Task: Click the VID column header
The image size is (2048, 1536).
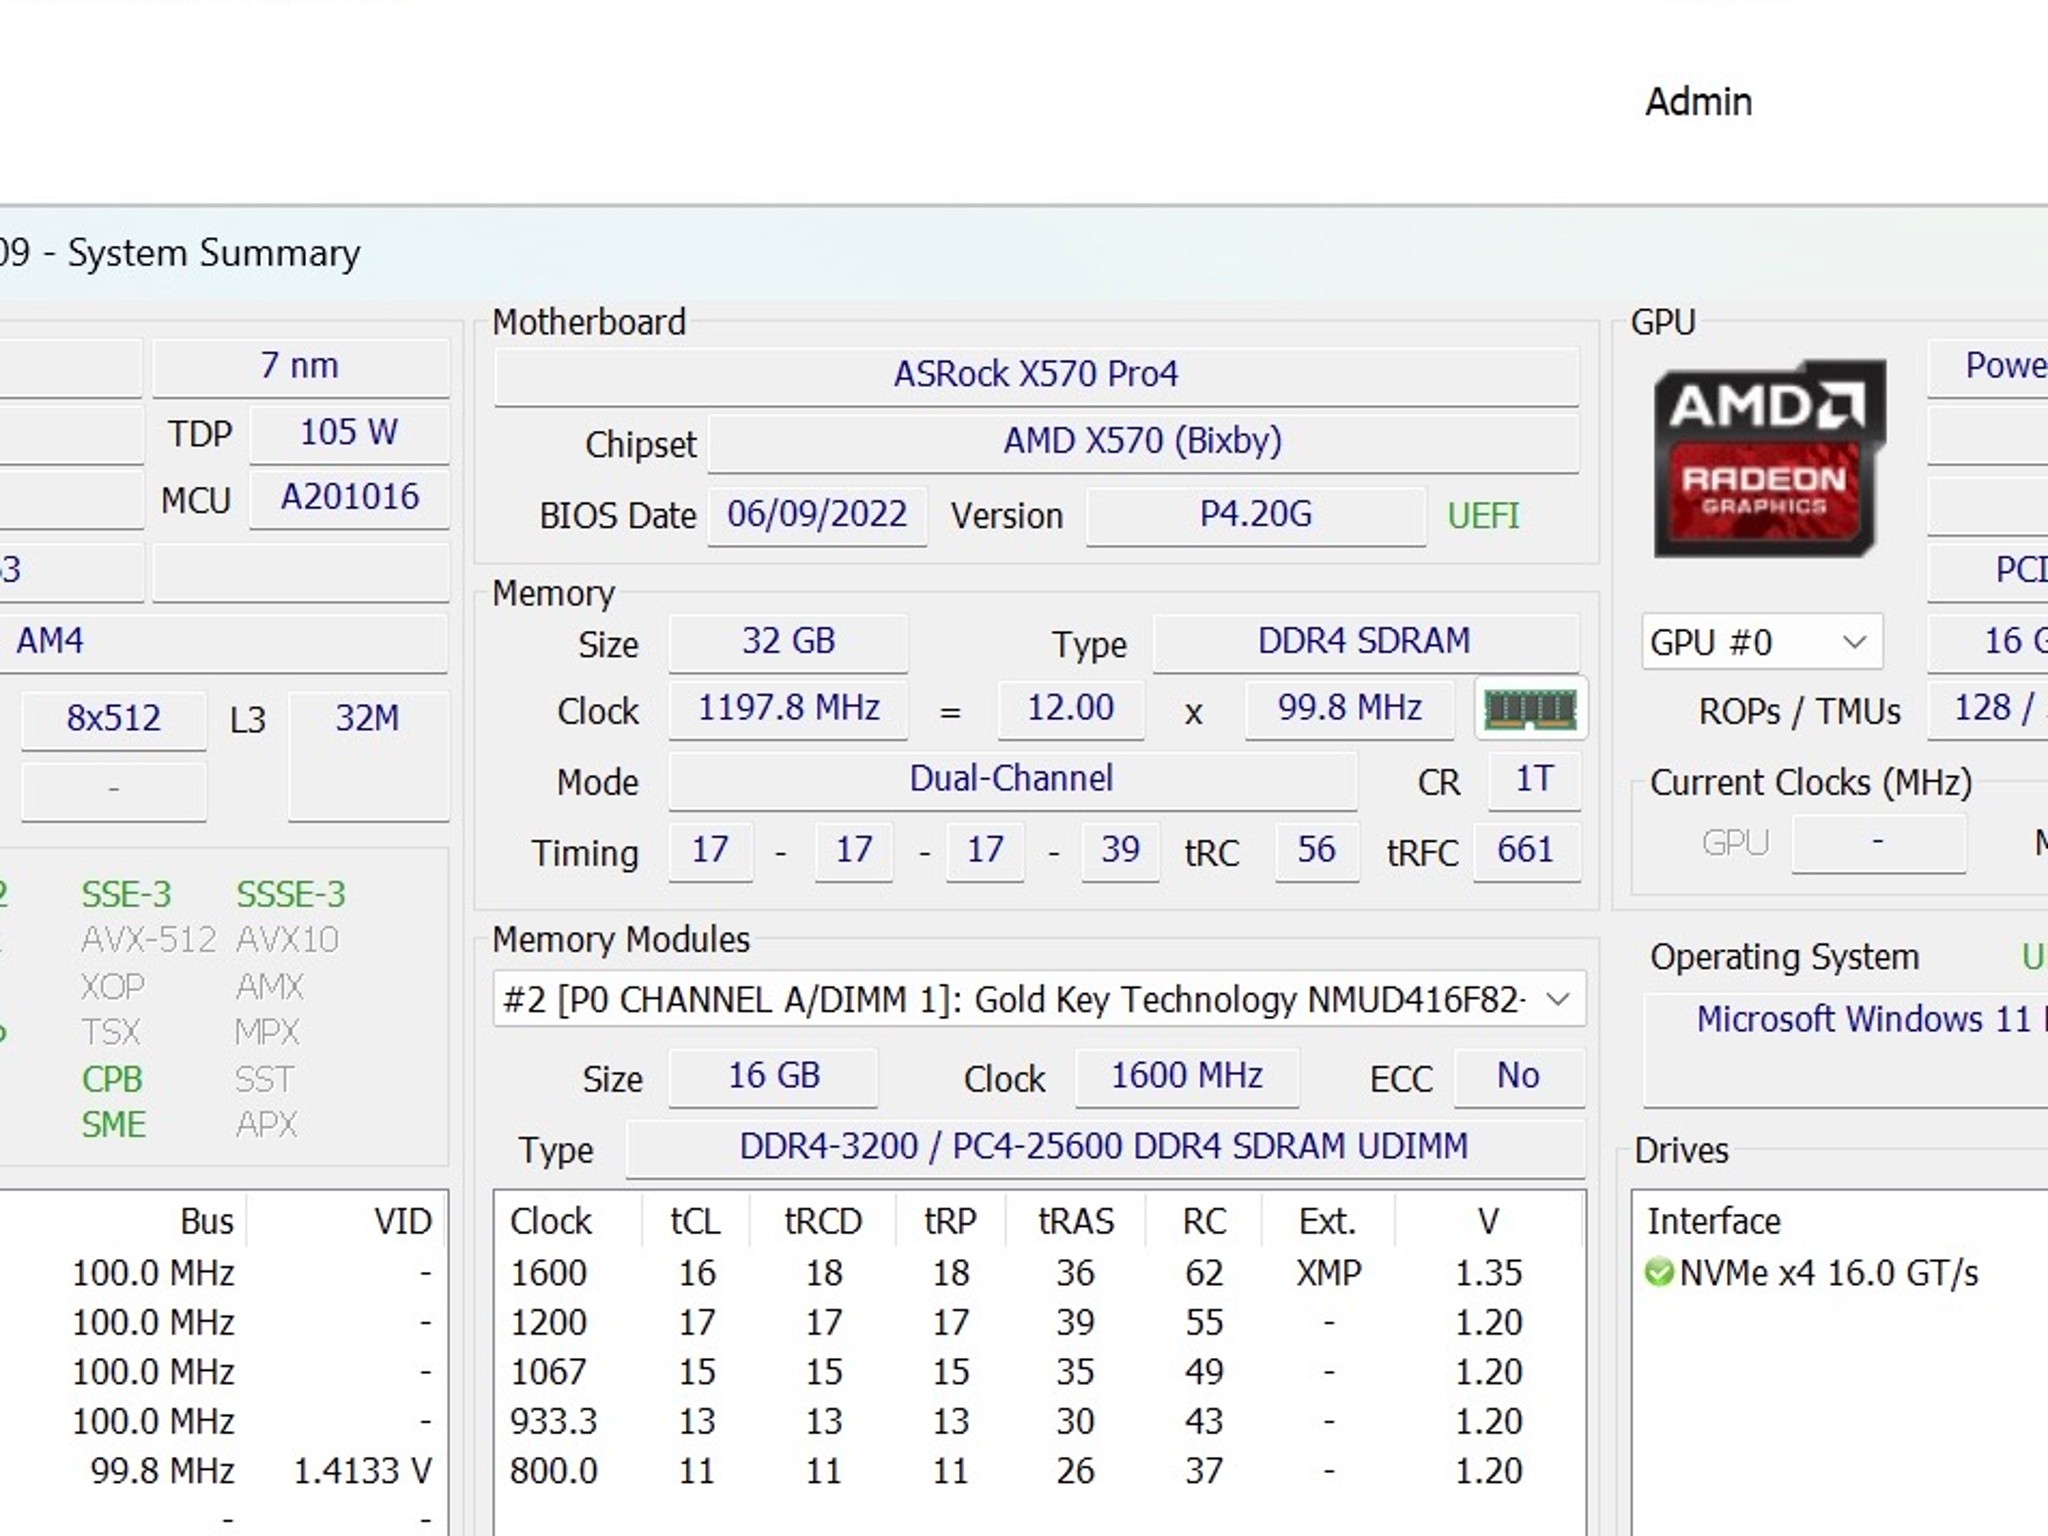Action: 347,1221
